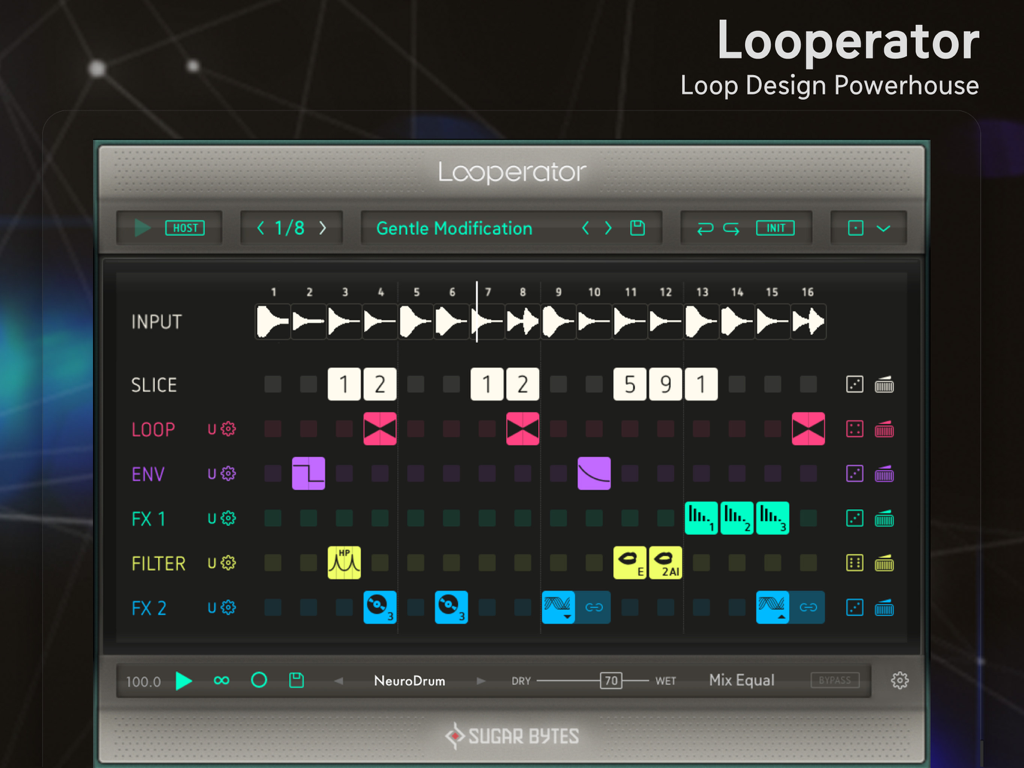The height and width of the screenshot is (768, 1024).
Task: Enable the BYPASS toggle
Action: [x=836, y=680]
